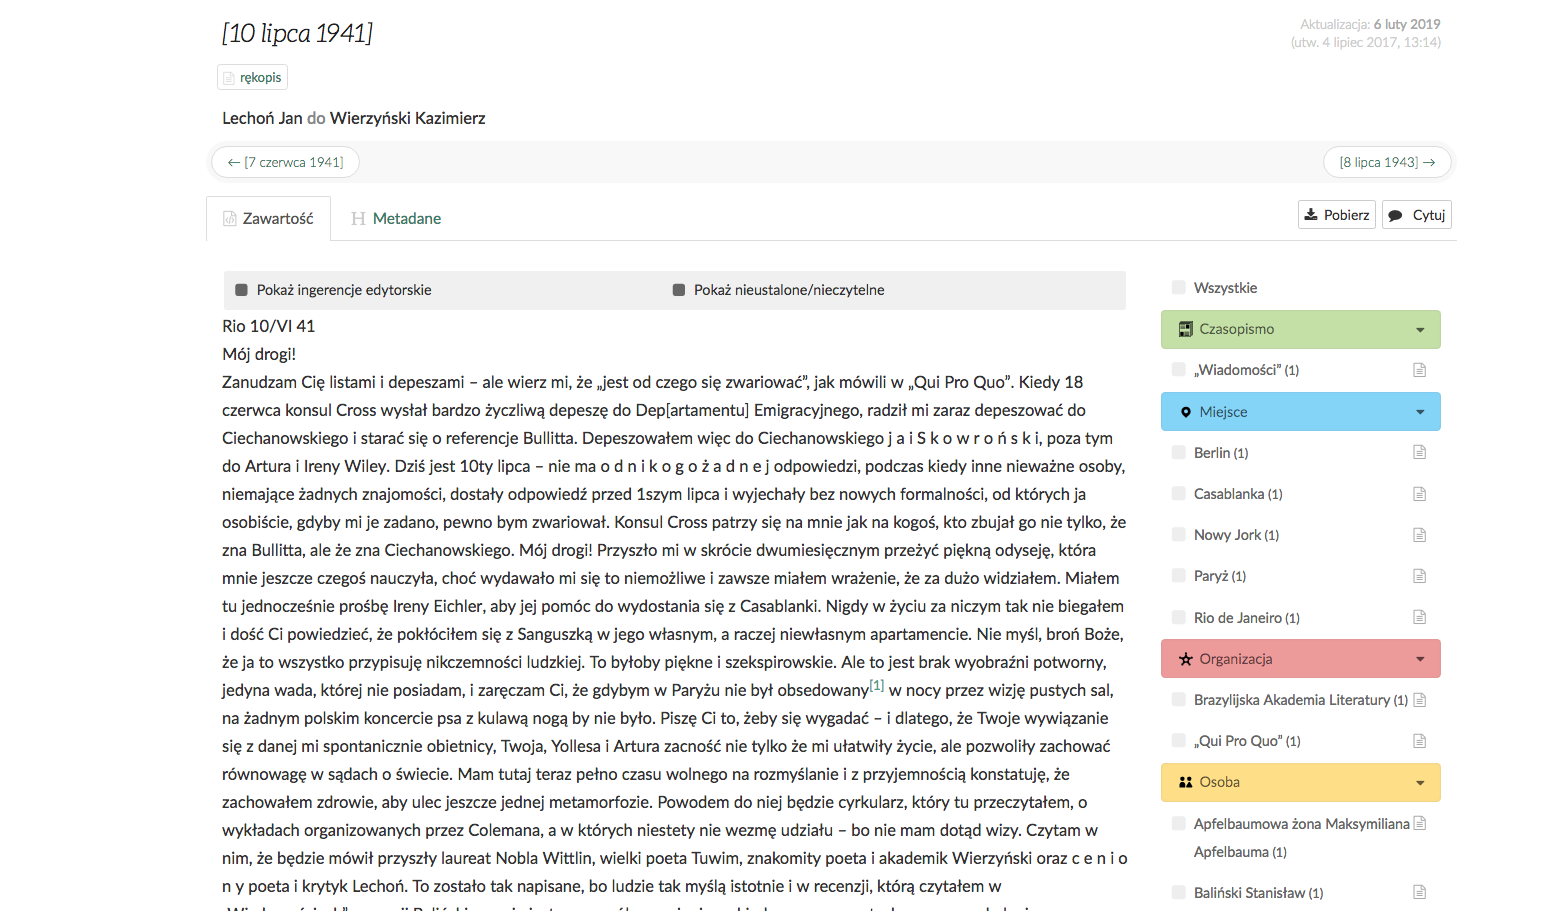Click the map pin icon in Miejsce header
Screen dimensions: 1564x911
point(1186,412)
